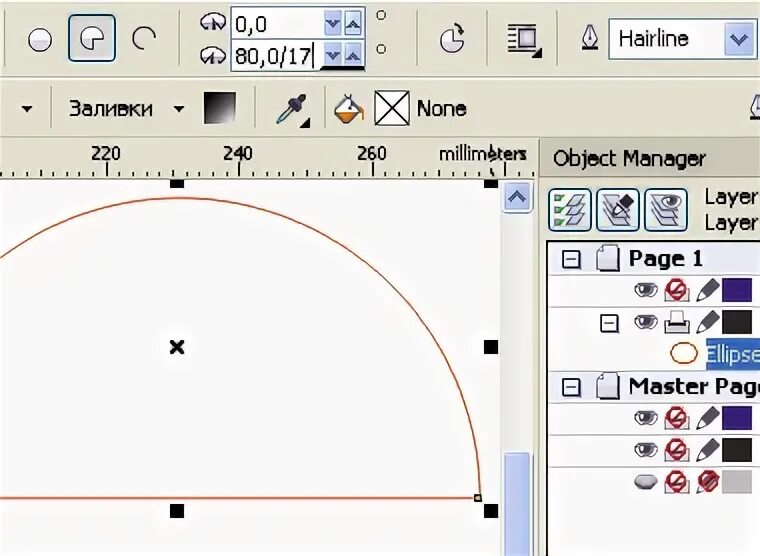Click the Page 1 page icon

(x=607, y=258)
